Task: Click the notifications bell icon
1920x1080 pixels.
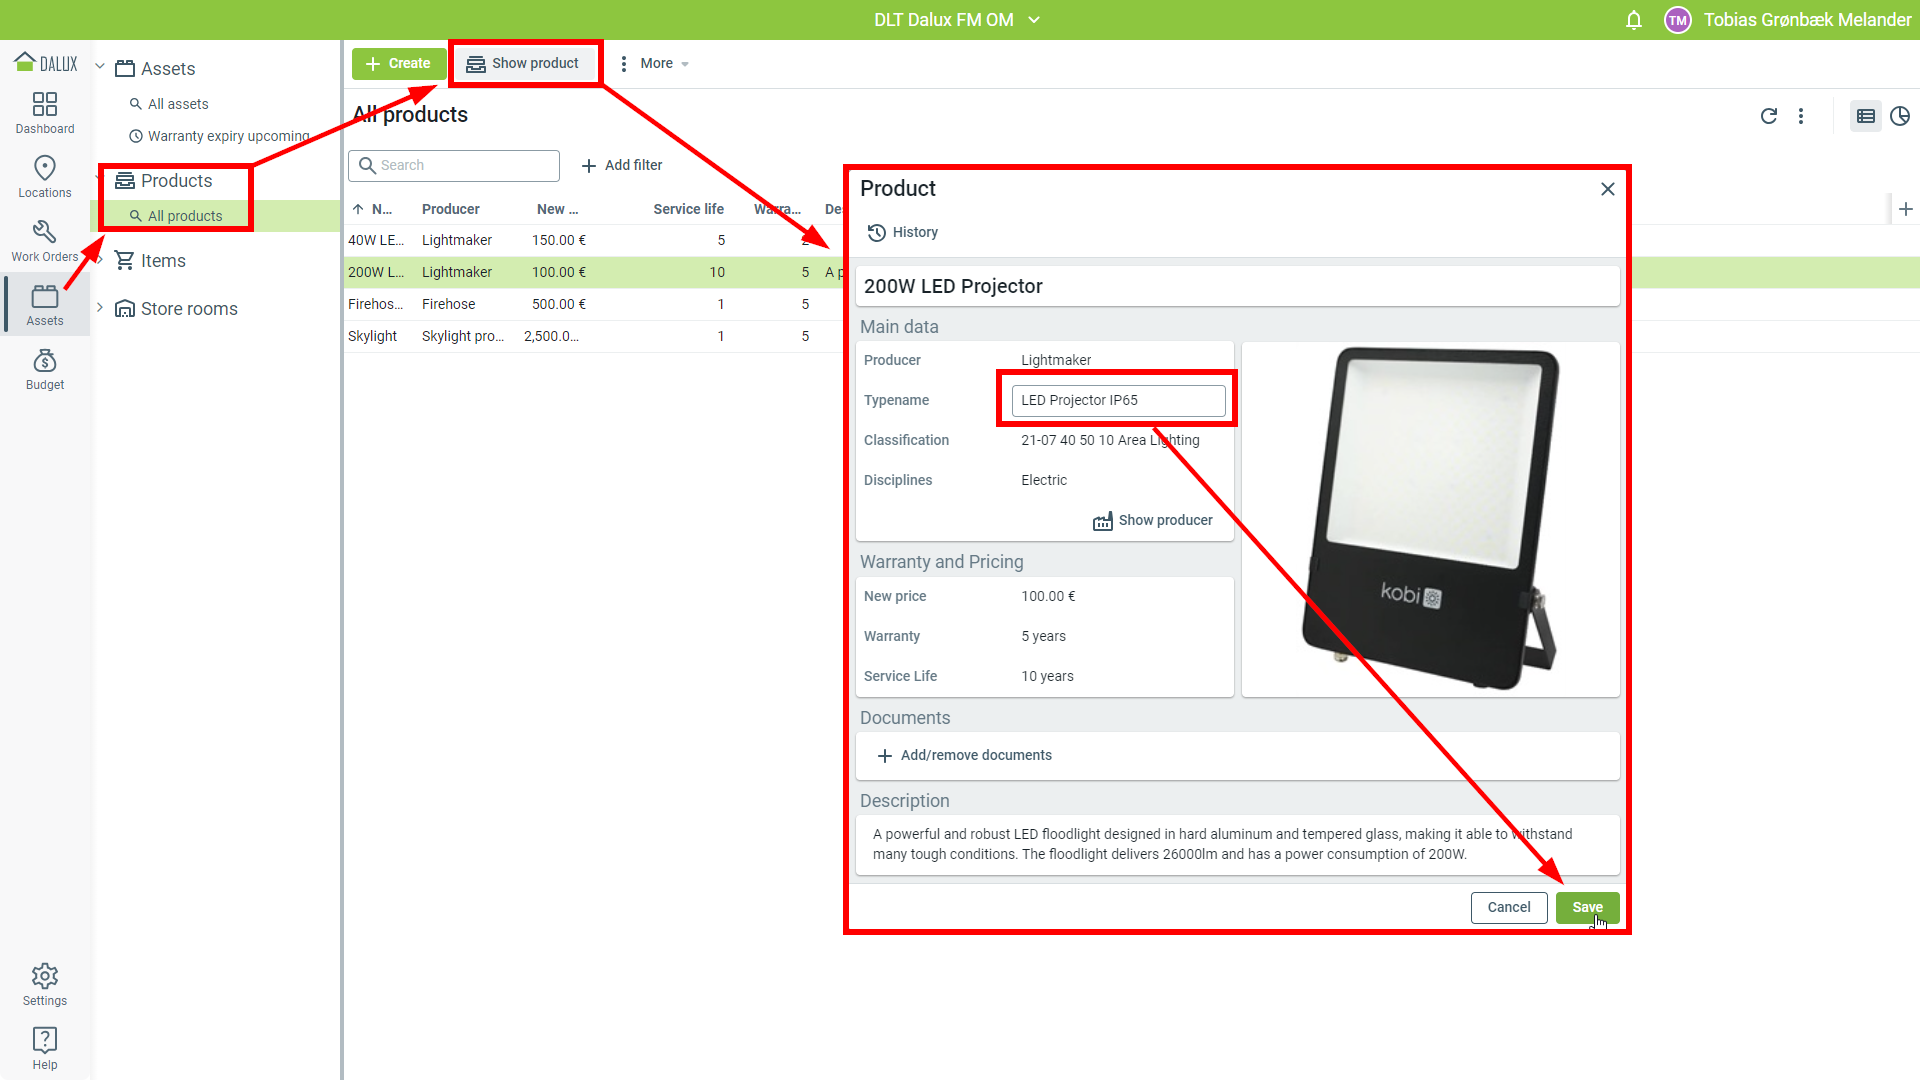Action: (x=1634, y=20)
